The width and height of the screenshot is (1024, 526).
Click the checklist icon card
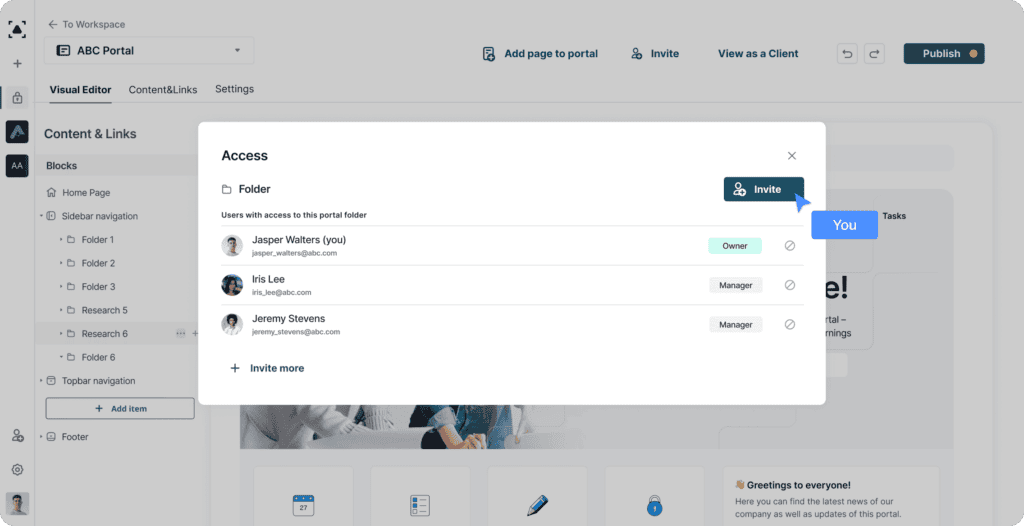(x=419, y=505)
